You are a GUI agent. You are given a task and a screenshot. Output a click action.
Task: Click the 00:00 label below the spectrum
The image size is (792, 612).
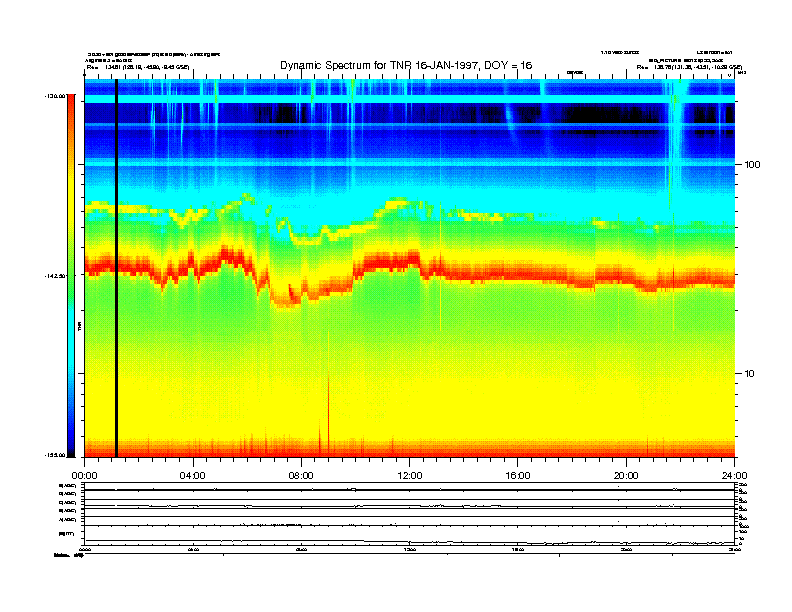[x=84, y=475]
